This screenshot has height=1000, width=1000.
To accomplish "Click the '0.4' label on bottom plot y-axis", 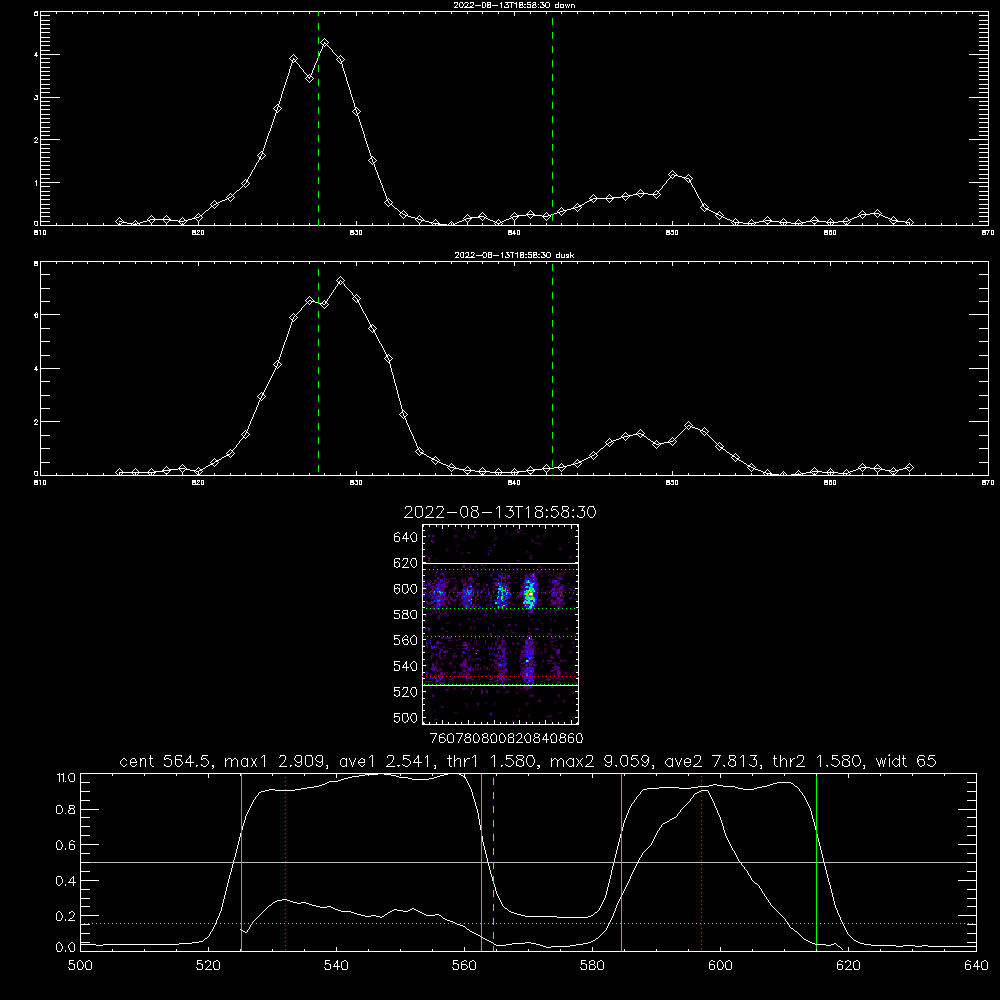I will point(66,881).
